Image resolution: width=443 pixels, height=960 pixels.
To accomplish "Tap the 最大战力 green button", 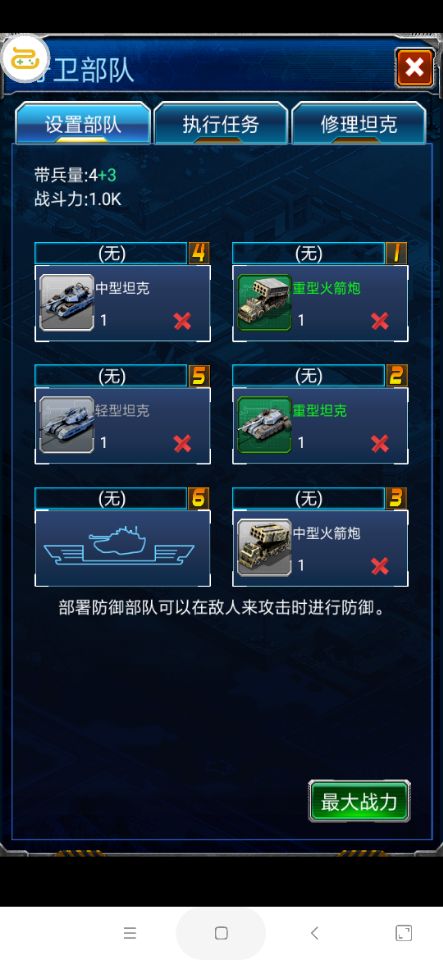I will pos(359,801).
